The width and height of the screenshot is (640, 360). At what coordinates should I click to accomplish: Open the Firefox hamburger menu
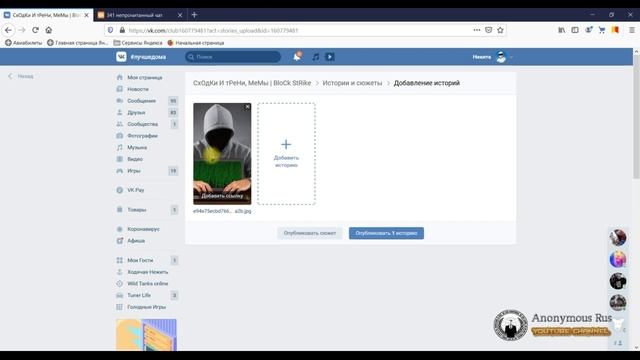(x=632, y=30)
